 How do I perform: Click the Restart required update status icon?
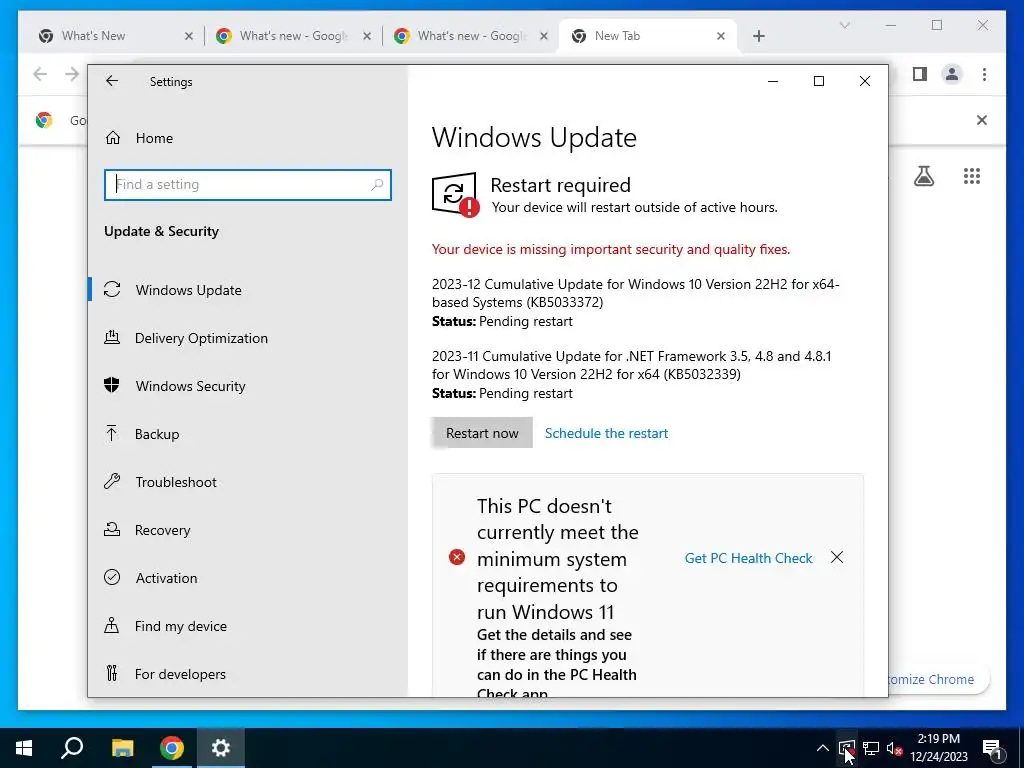click(x=455, y=195)
